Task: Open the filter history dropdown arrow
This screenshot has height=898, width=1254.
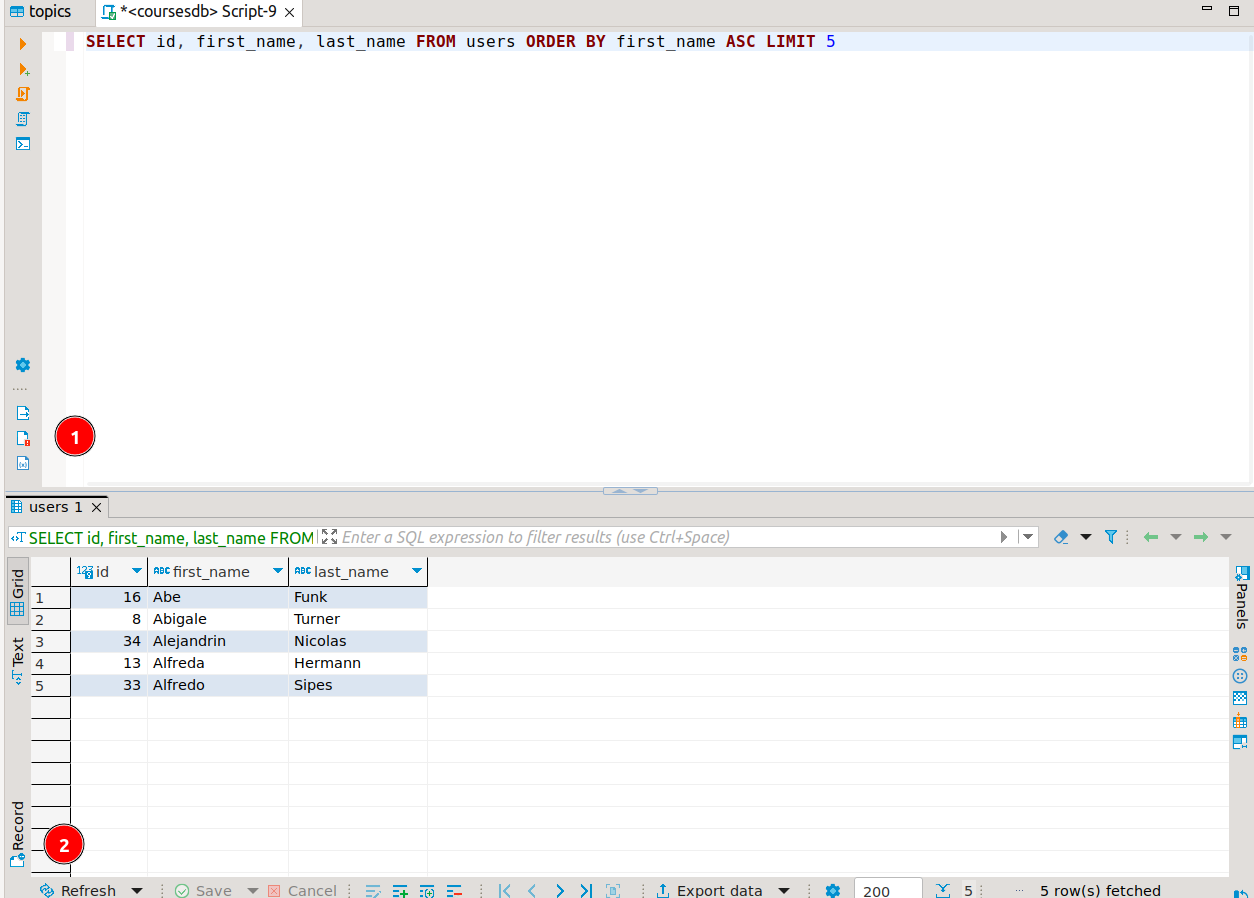Action: (x=1027, y=537)
